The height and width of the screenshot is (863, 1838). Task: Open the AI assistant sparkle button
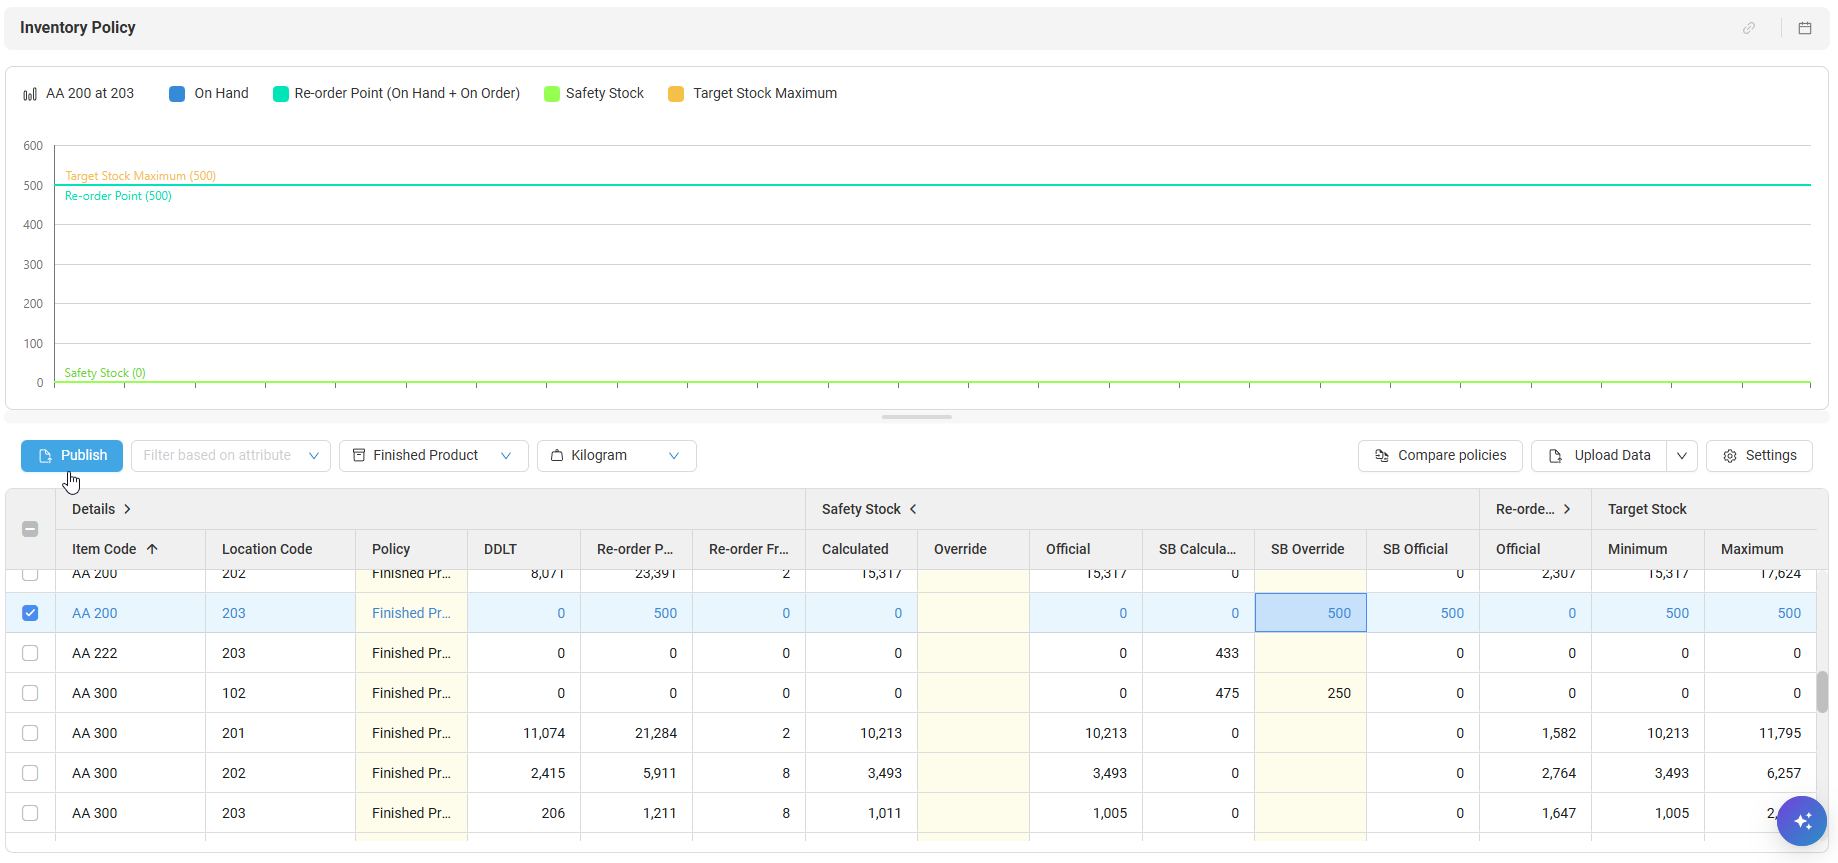[x=1802, y=821]
